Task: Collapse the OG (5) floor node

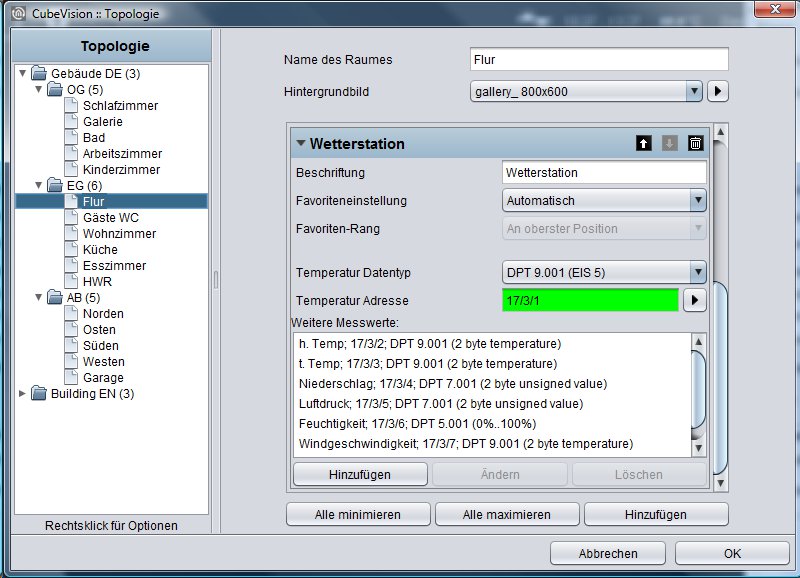Action: [38, 89]
